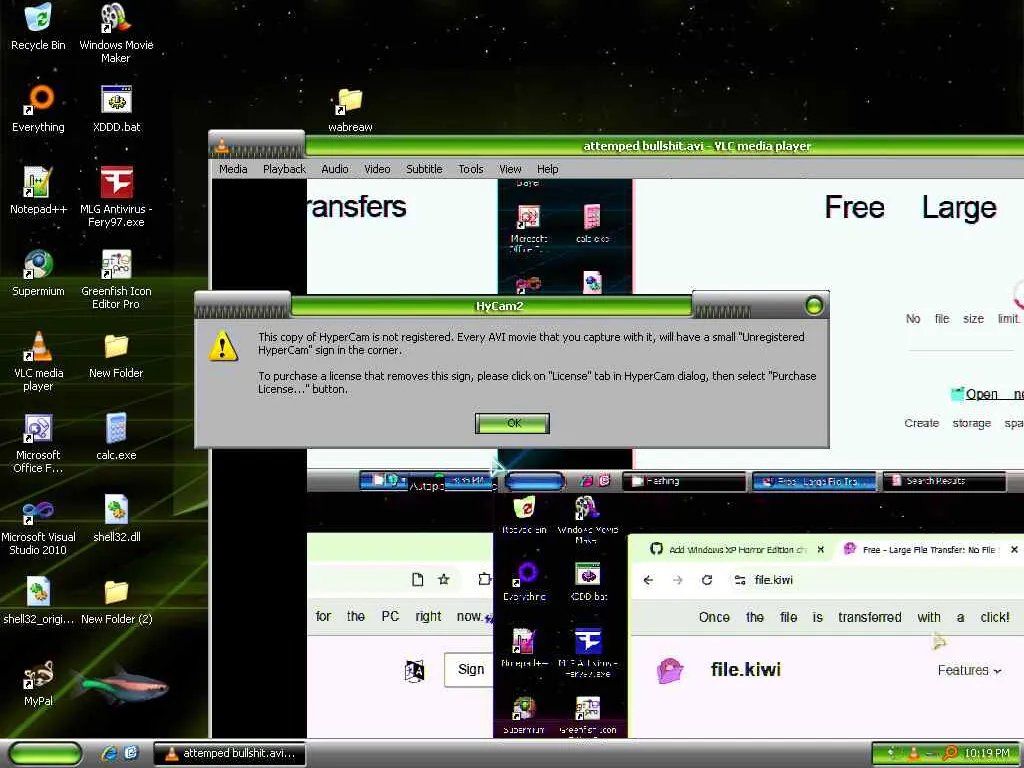Open the wabreaw folder shortcut
Image resolution: width=1024 pixels, height=768 pixels.
[350, 108]
